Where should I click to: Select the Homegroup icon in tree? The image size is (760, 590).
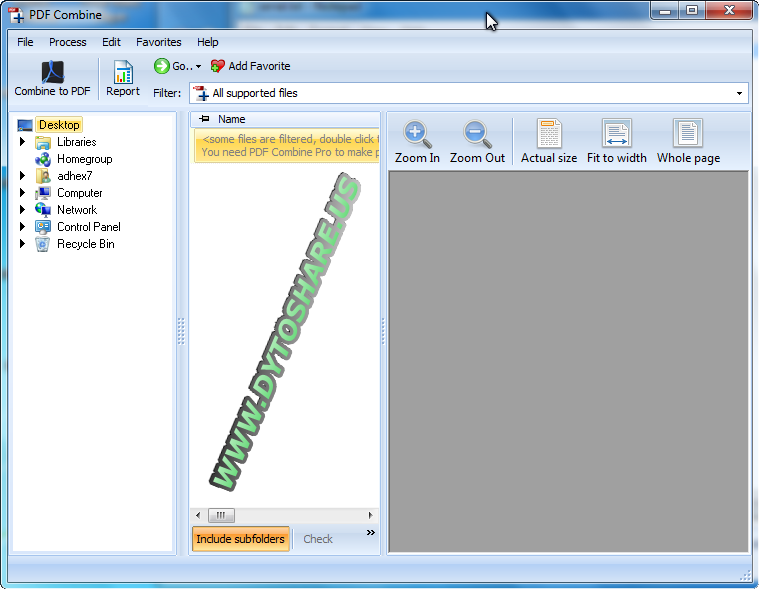click(43, 159)
